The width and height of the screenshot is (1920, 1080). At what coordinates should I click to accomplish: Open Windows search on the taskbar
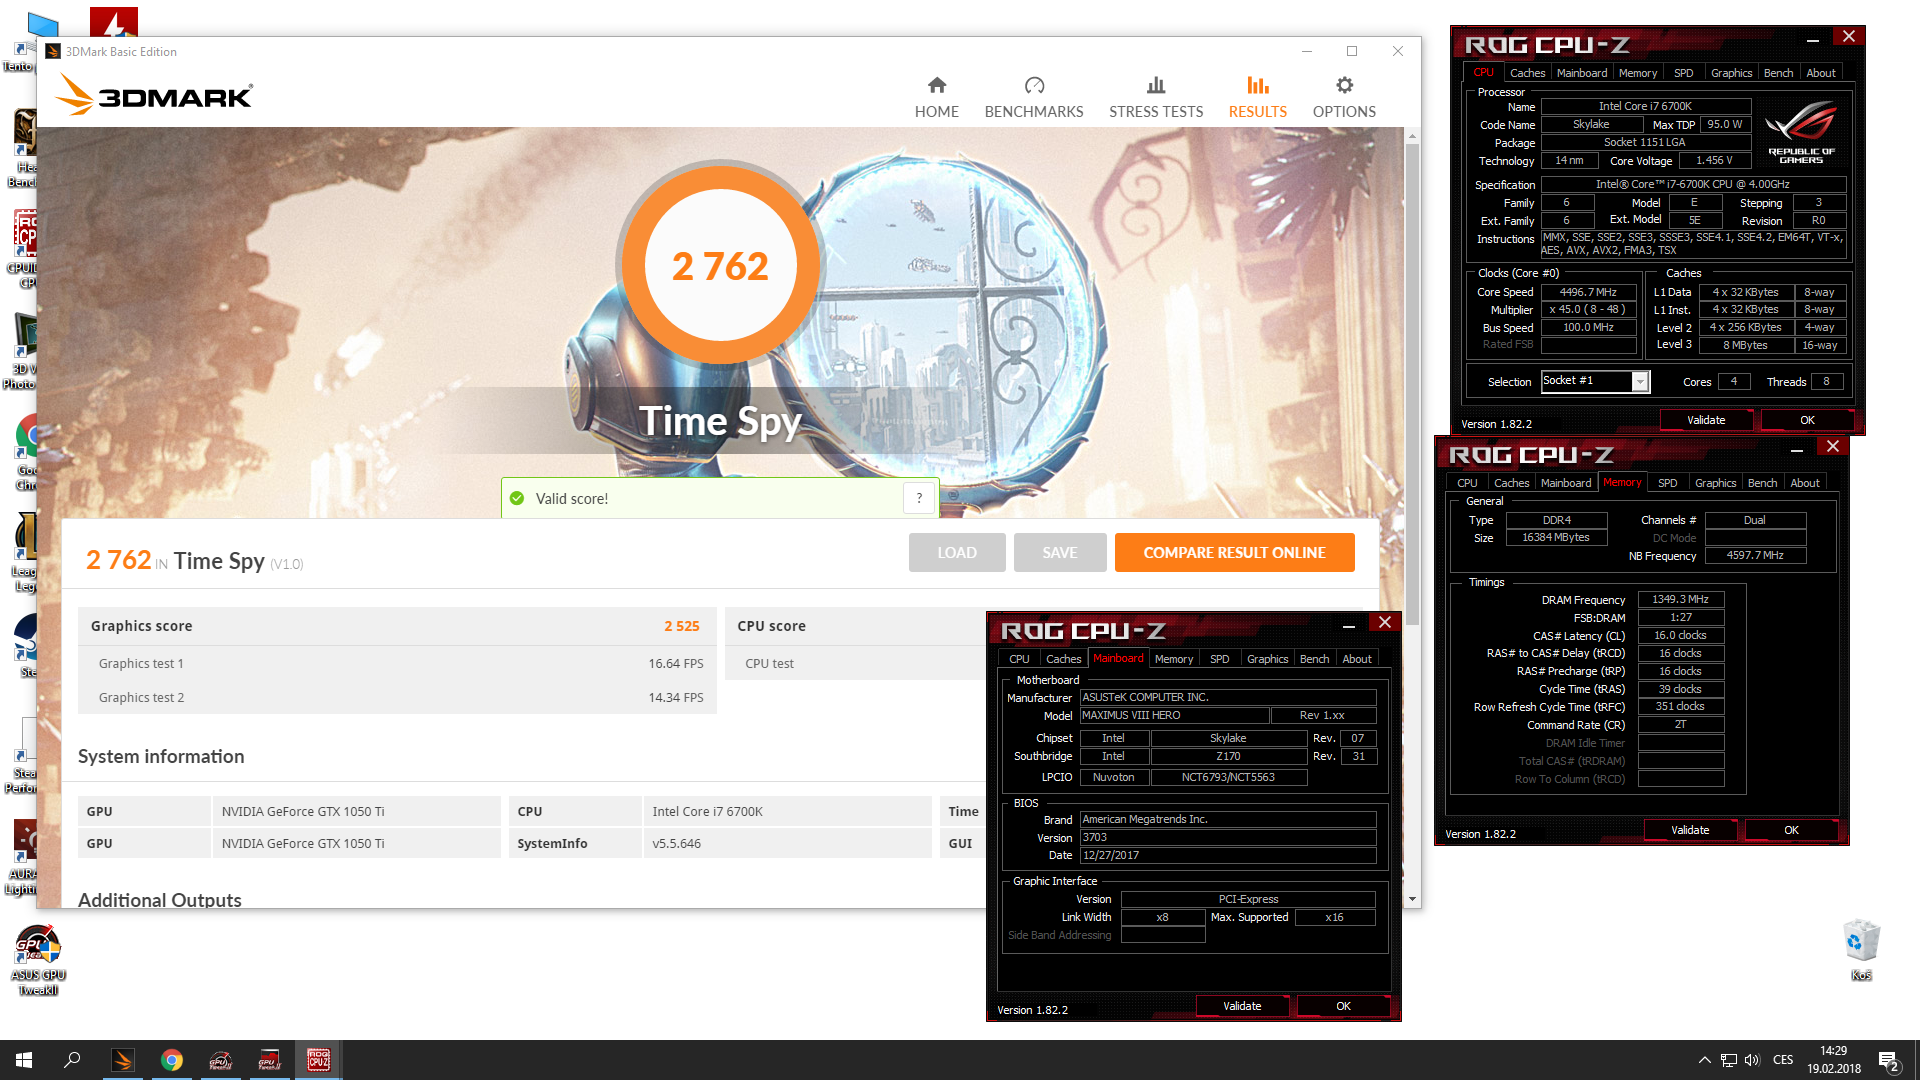(x=72, y=1060)
